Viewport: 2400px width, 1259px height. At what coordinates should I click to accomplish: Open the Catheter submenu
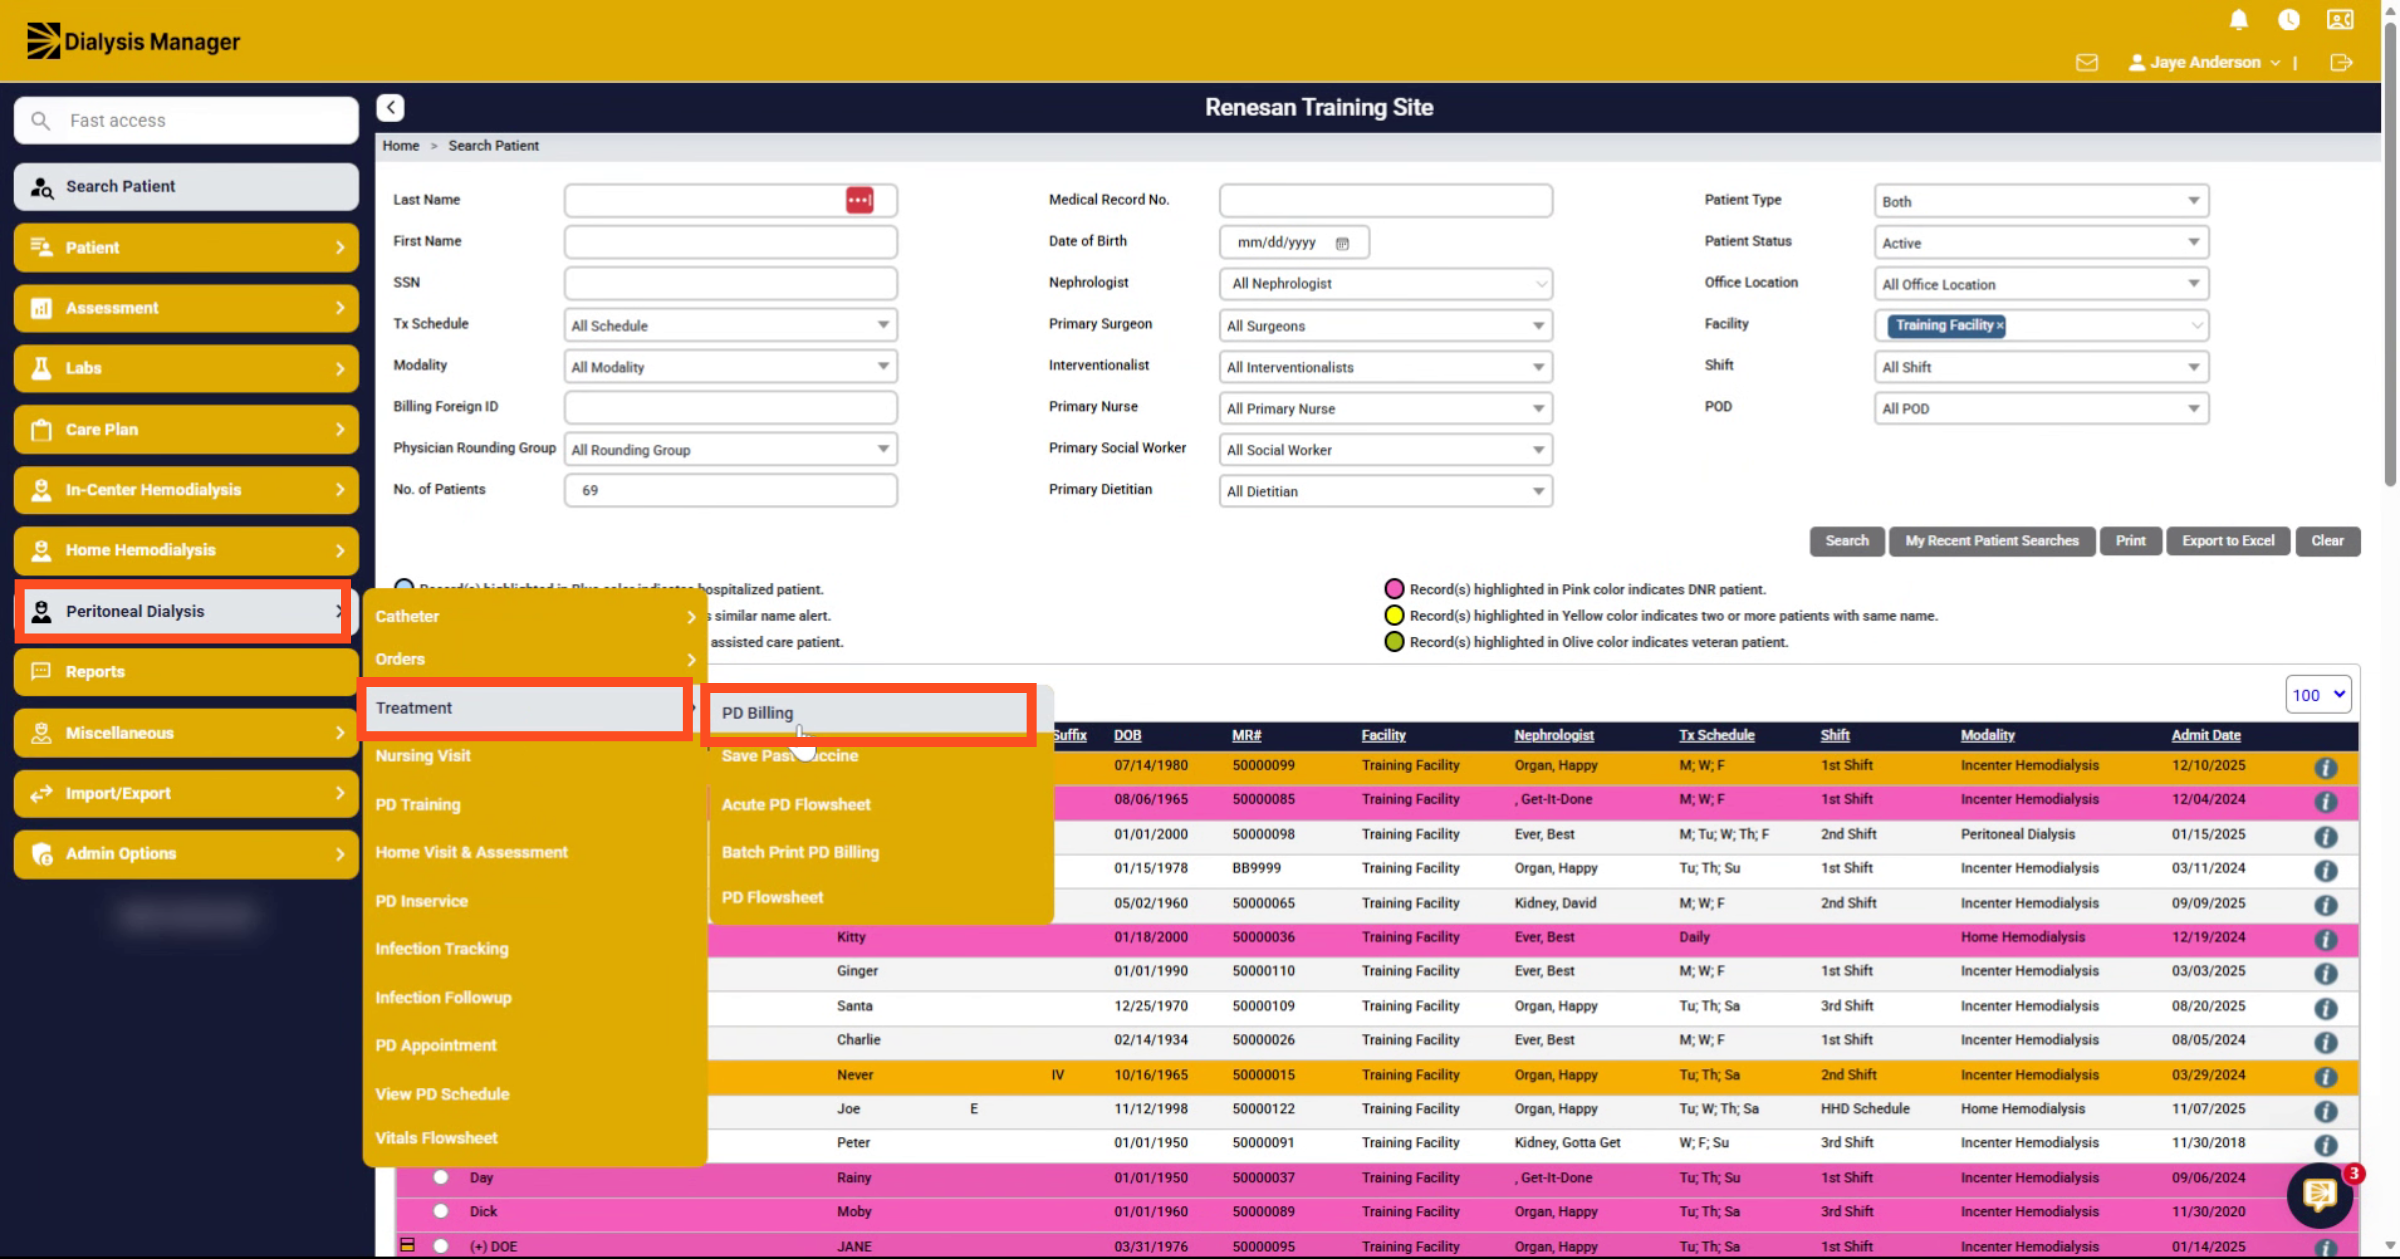pos(535,616)
